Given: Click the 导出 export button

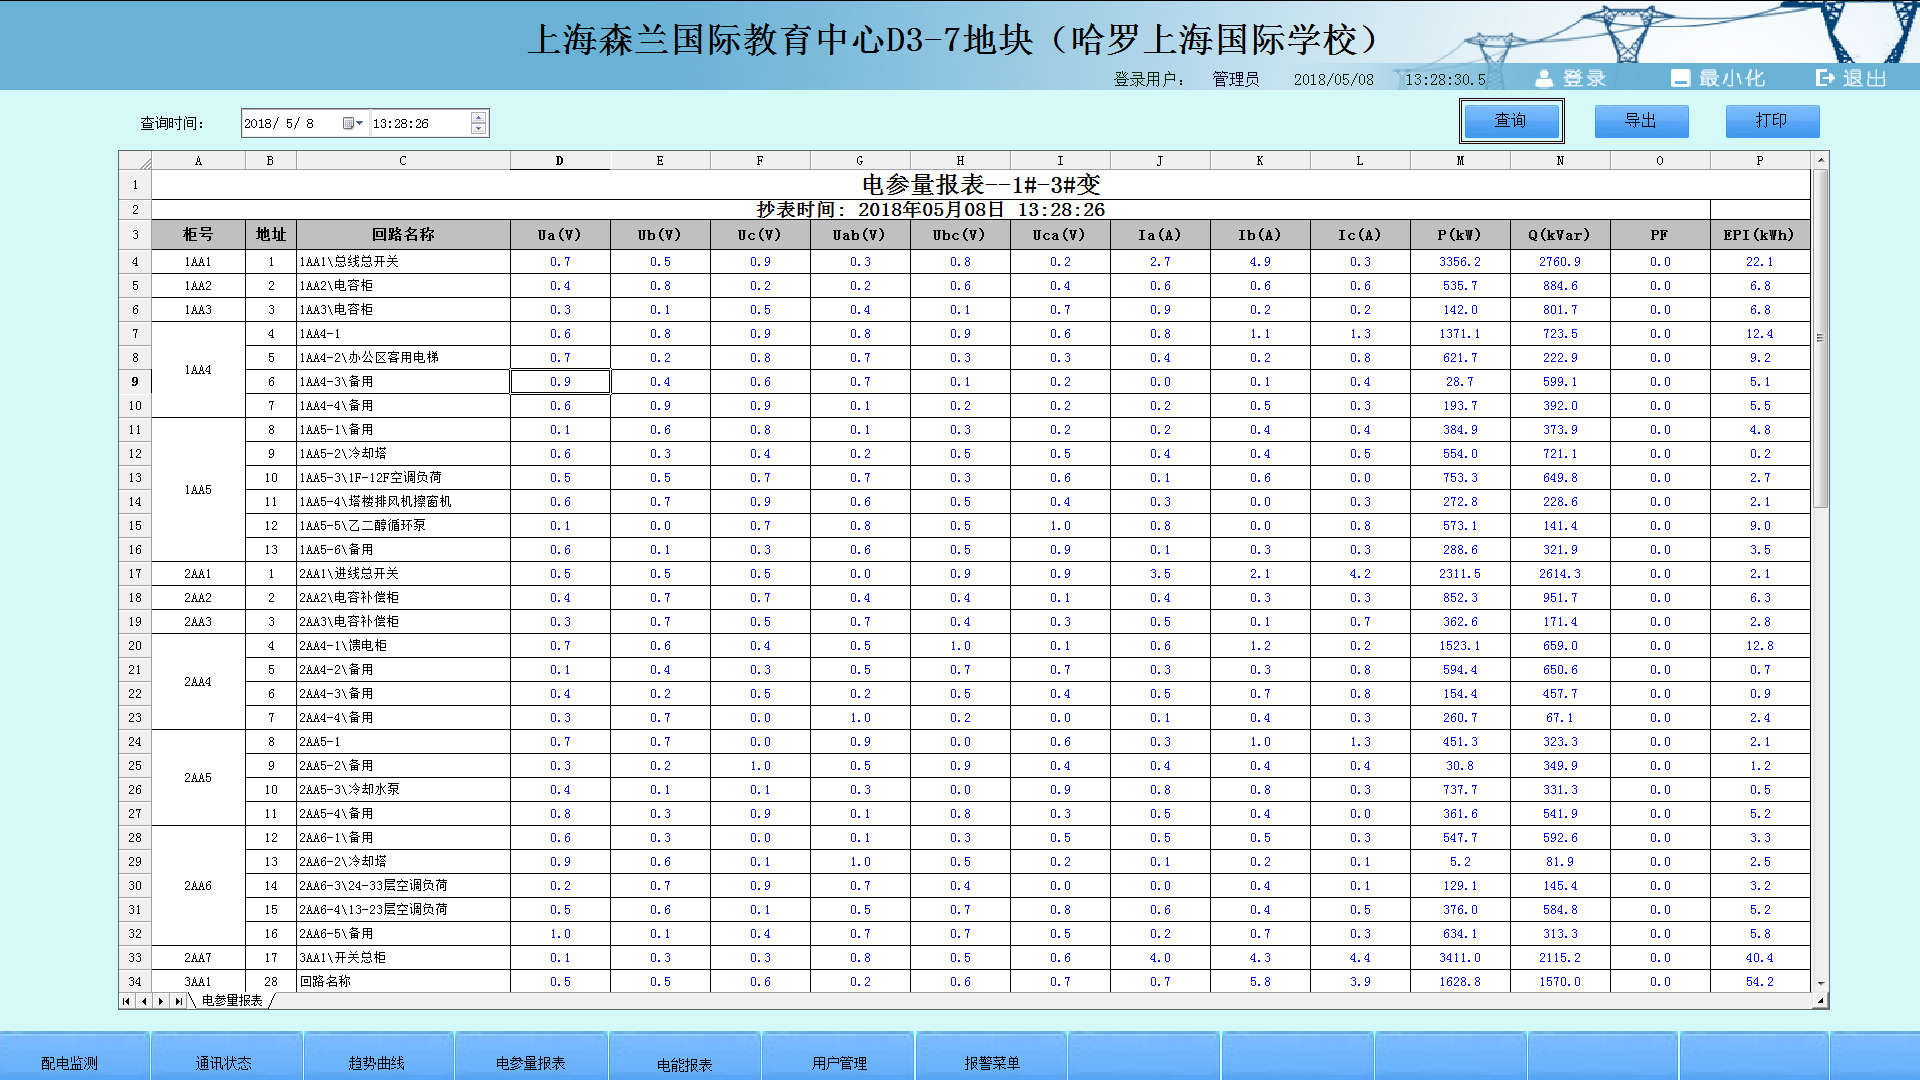Looking at the screenshot, I should pyautogui.click(x=1641, y=121).
